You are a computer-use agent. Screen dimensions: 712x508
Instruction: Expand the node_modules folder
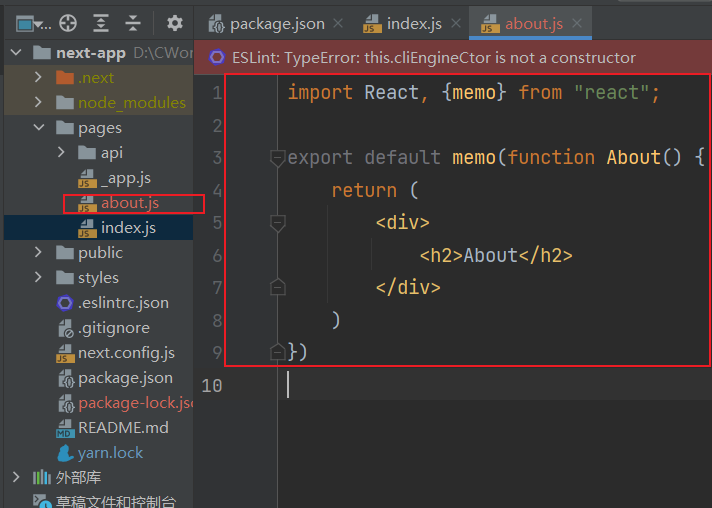(39, 103)
